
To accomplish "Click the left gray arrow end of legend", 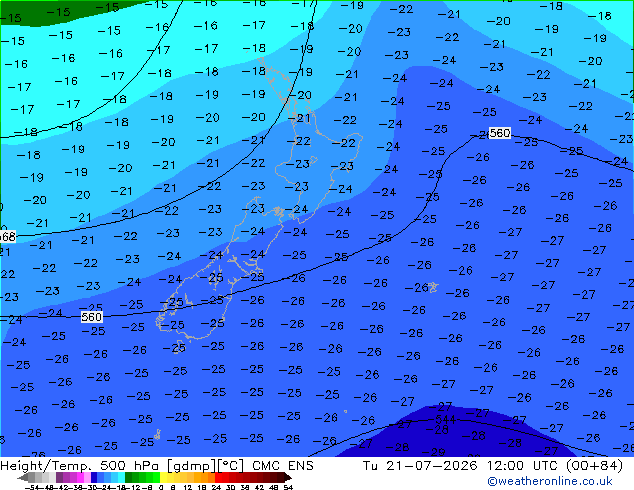I will 23,477.
